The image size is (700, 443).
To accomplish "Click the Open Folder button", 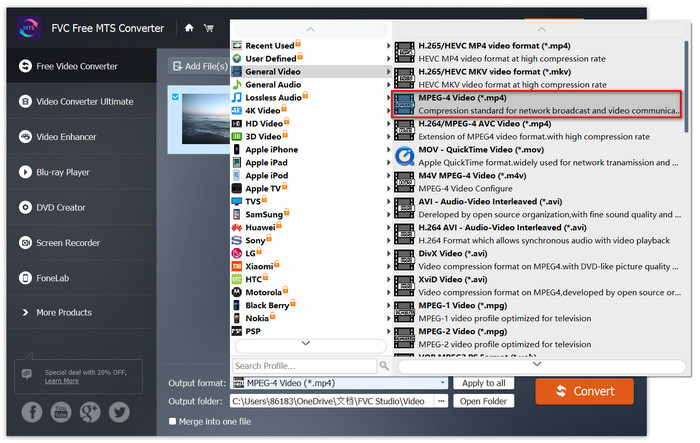I will click(483, 401).
